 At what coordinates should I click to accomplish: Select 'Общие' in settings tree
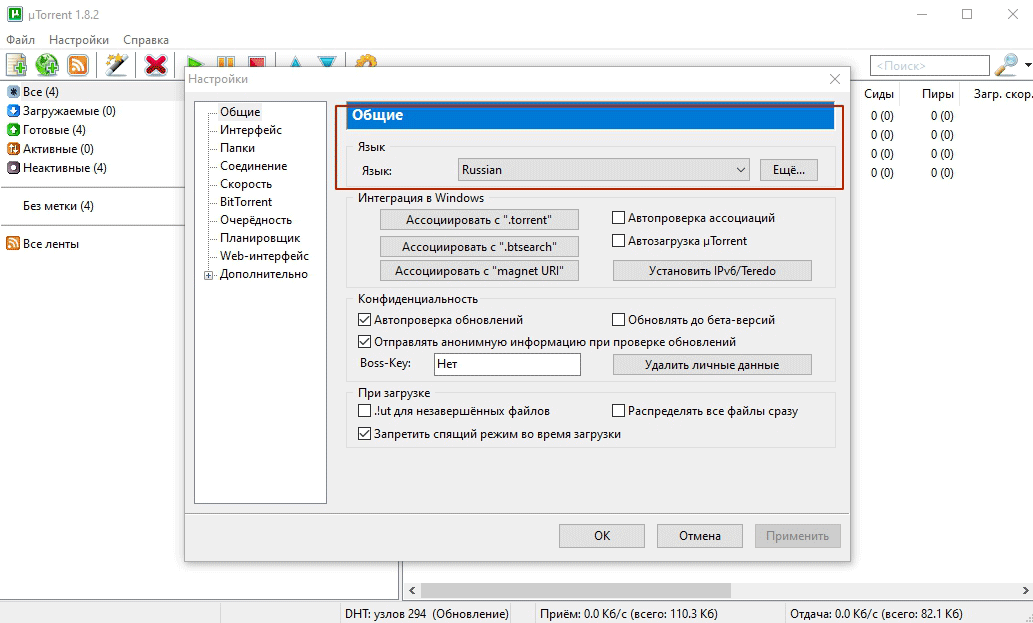pyautogui.click(x=240, y=112)
